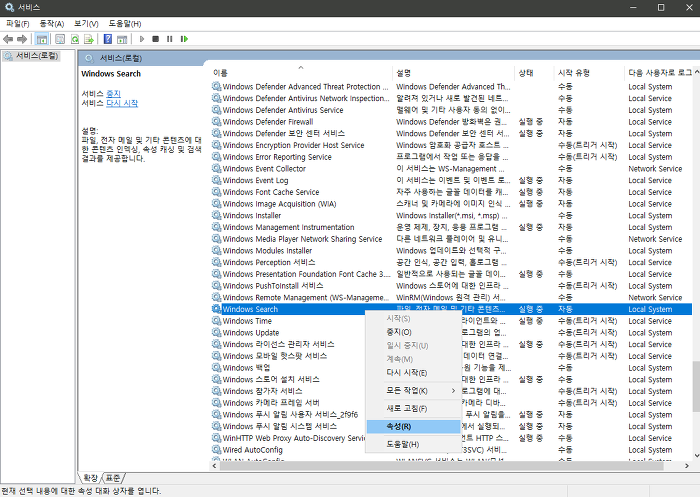Click the 다시 시작 service link
700x497 pixels.
point(122,103)
